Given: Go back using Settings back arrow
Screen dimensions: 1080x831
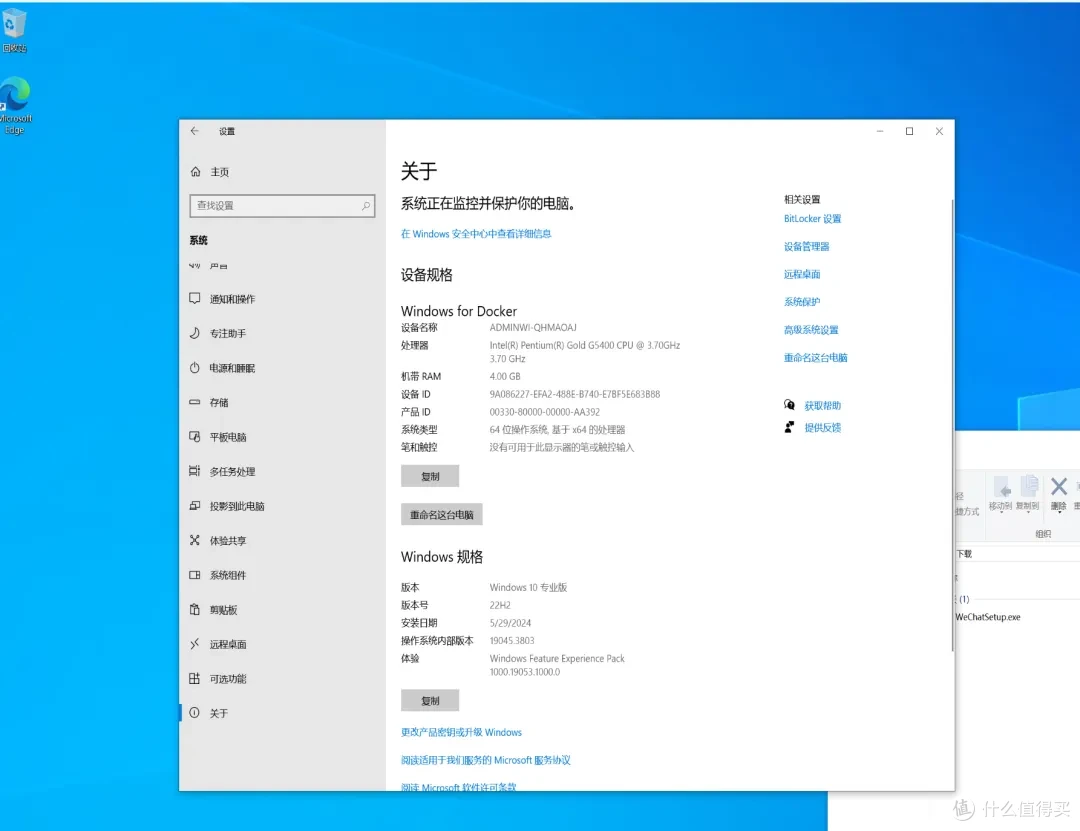Looking at the screenshot, I should coord(194,131).
